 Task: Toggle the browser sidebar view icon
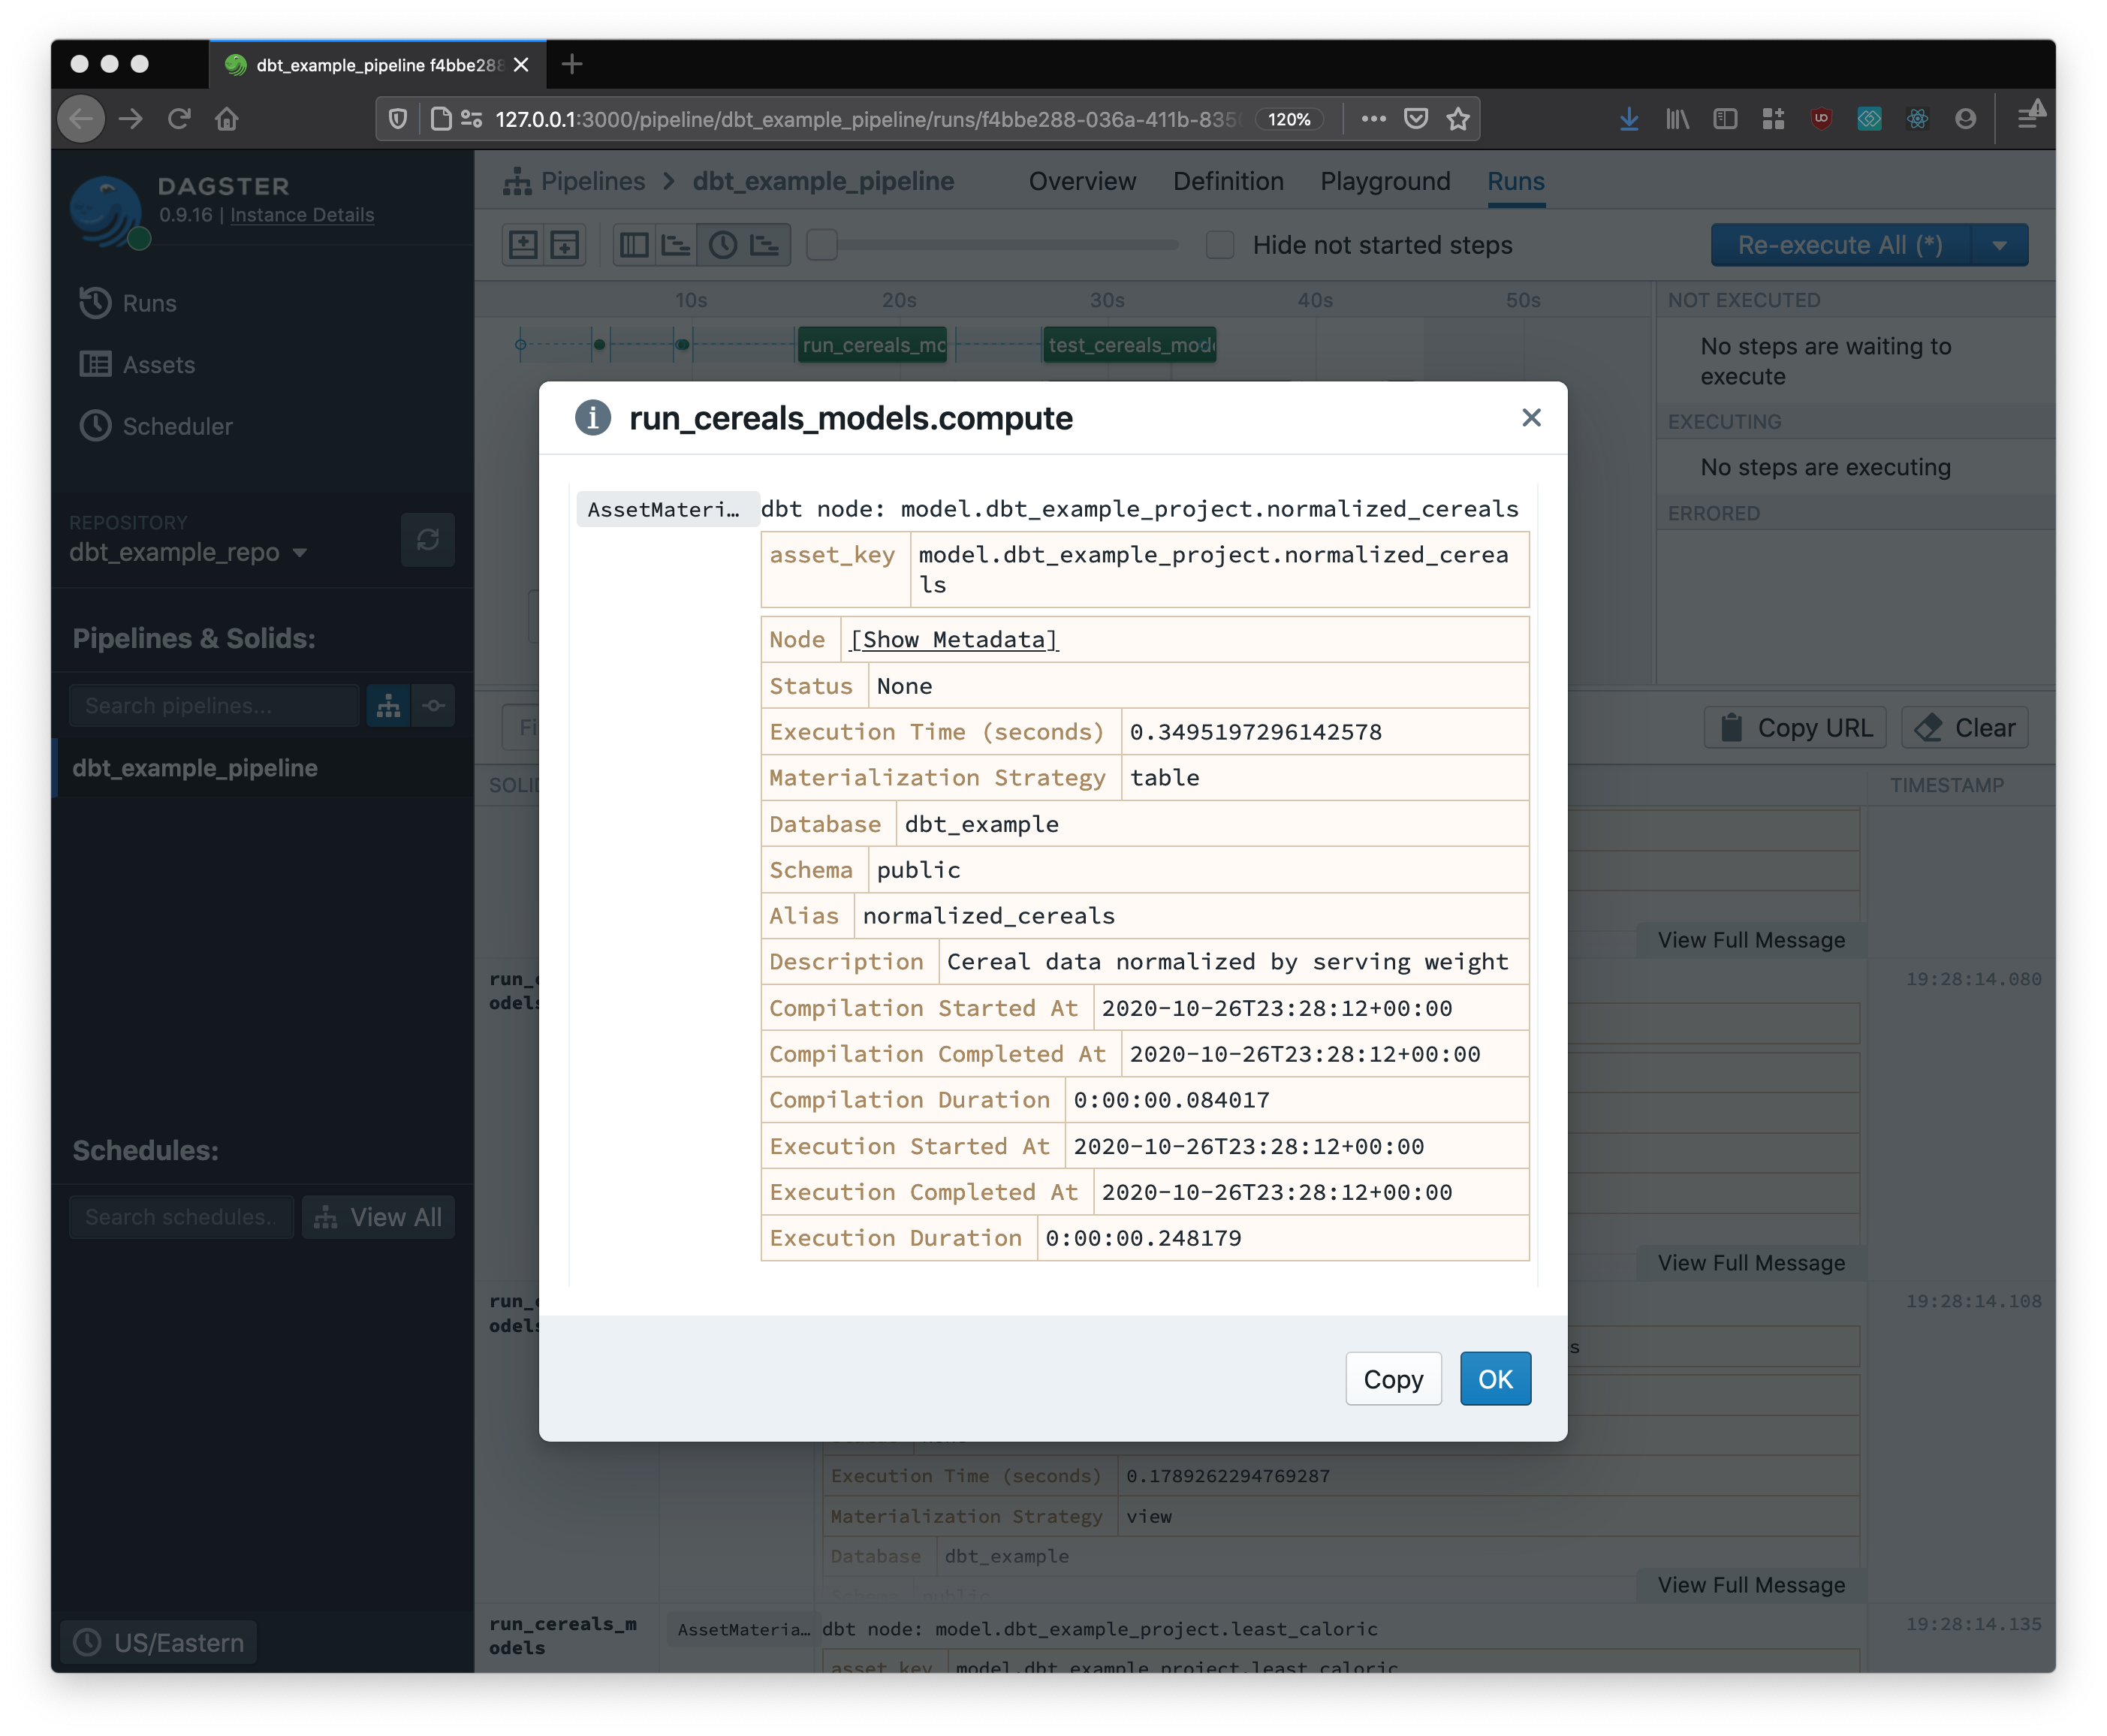coord(1725,119)
